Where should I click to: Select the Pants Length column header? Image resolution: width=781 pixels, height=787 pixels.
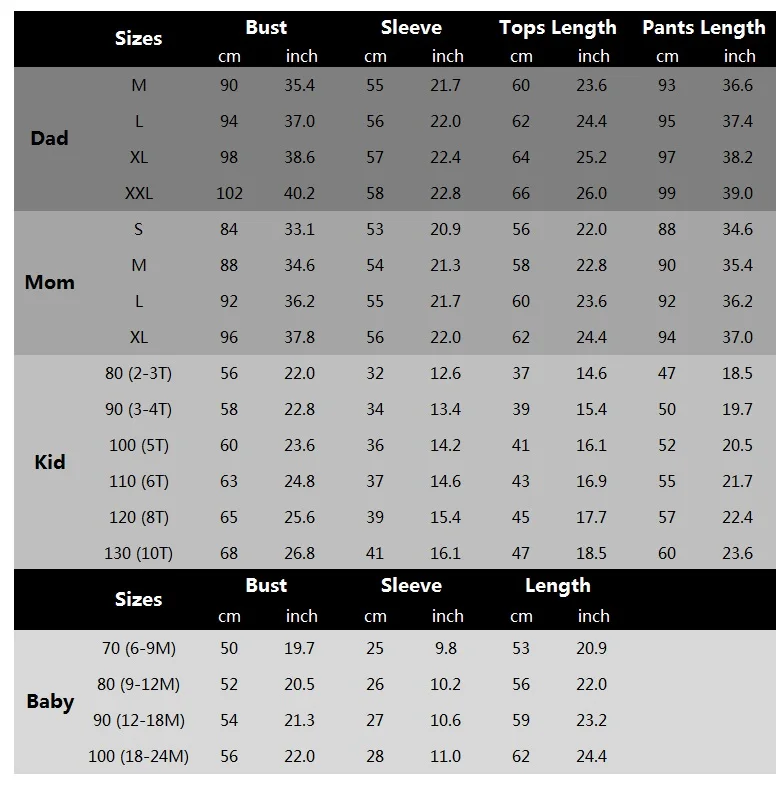[x=703, y=28]
